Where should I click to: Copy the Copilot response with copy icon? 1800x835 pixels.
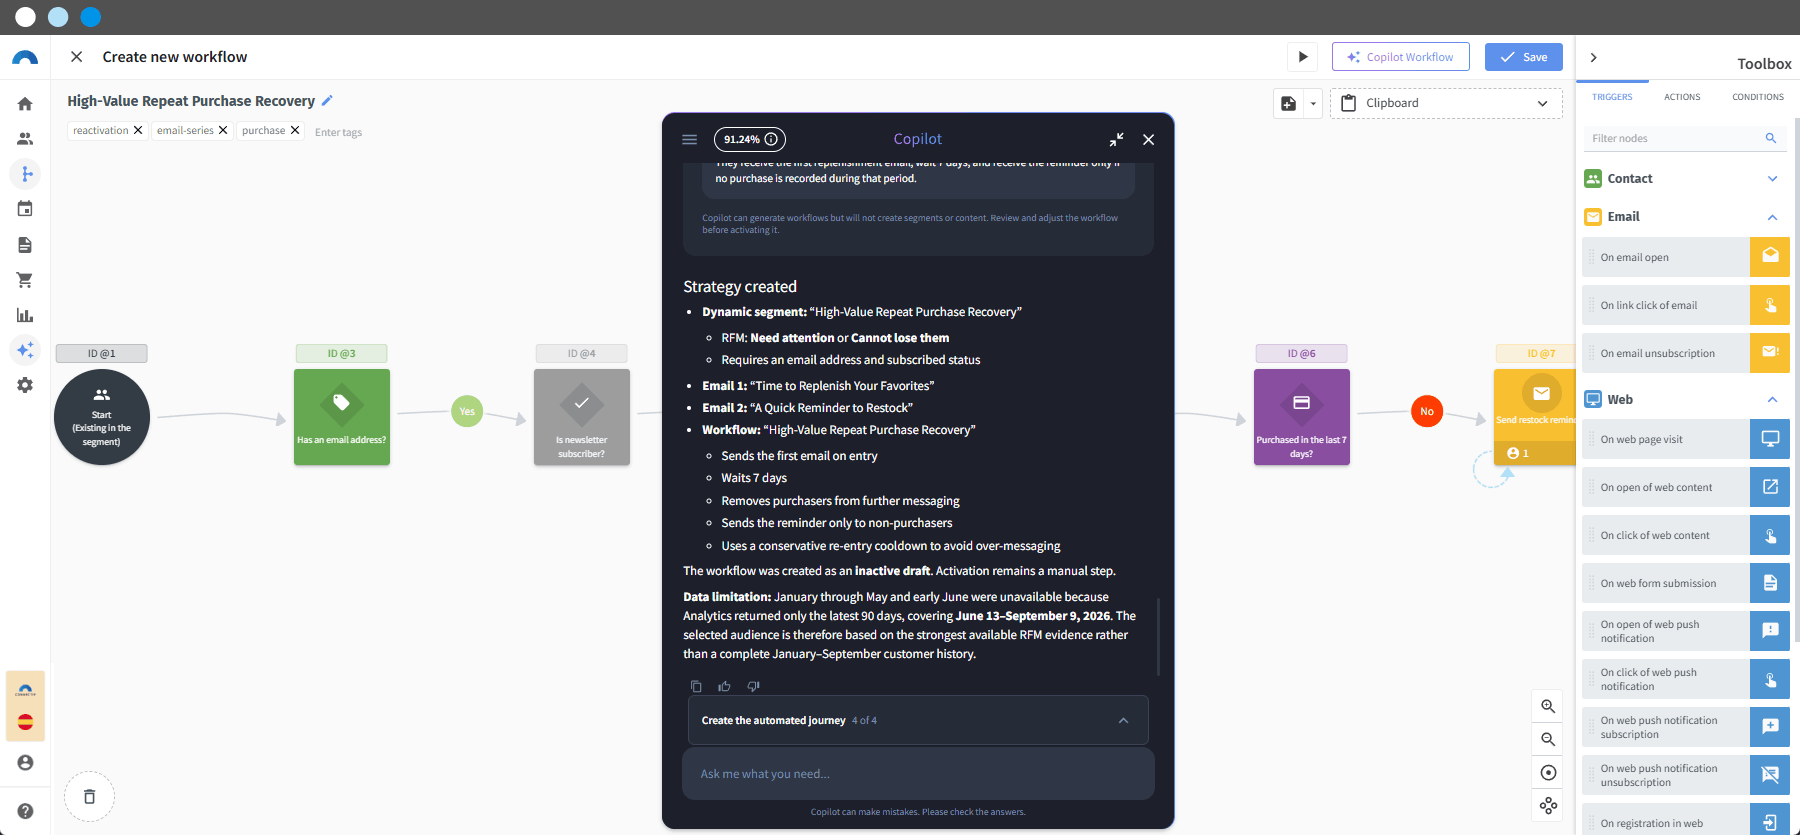click(696, 686)
